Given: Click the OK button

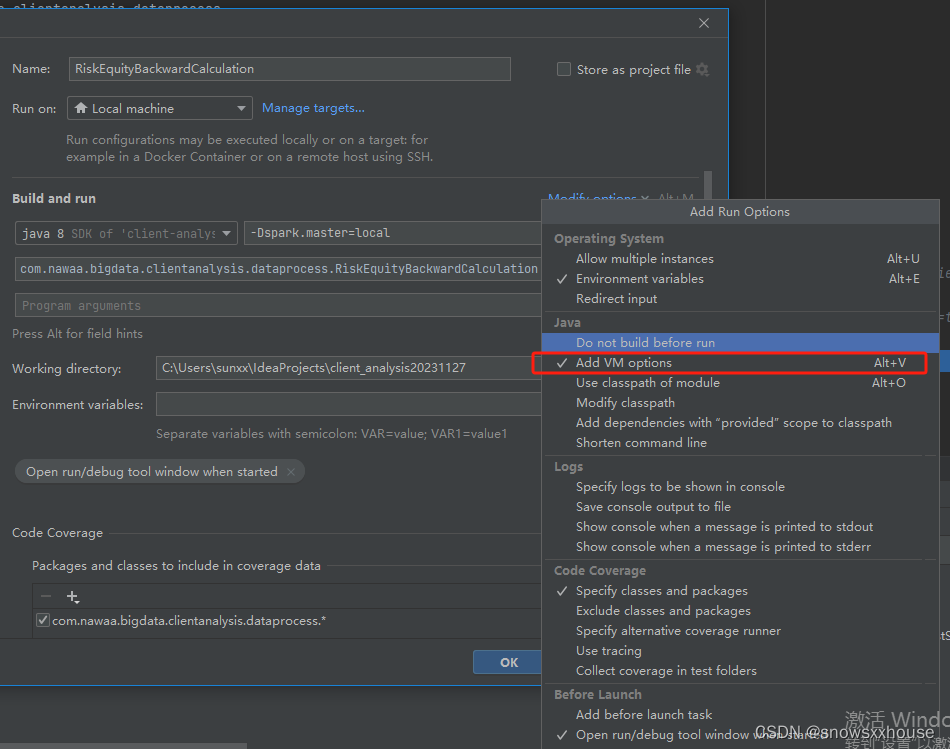Looking at the screenshot, I should coord(508,661).
